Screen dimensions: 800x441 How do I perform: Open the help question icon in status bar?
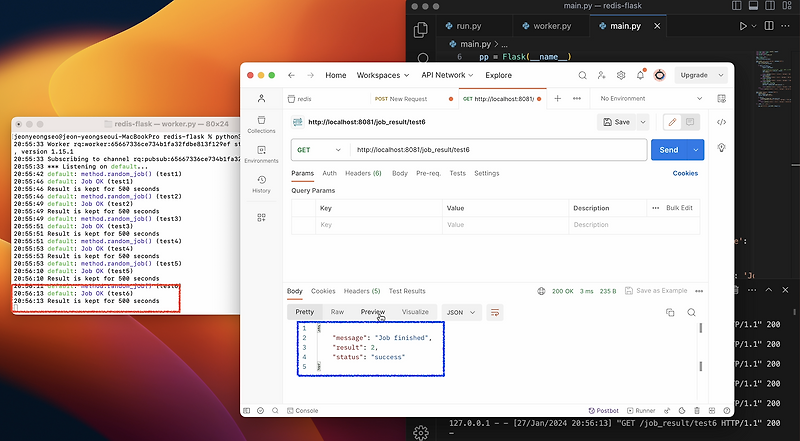(727, 410)
